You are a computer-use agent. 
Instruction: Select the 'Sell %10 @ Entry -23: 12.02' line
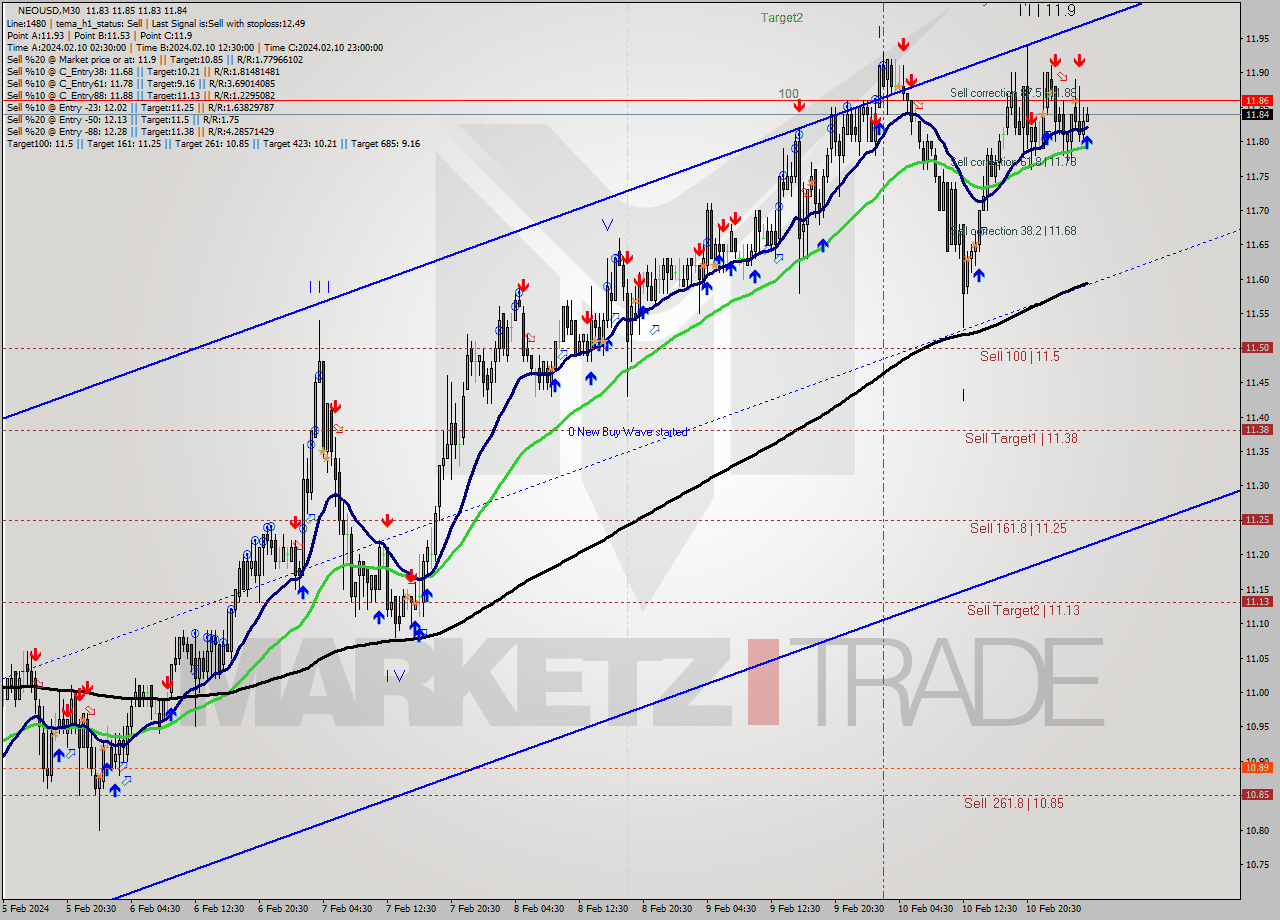click(x=140, y=107)
